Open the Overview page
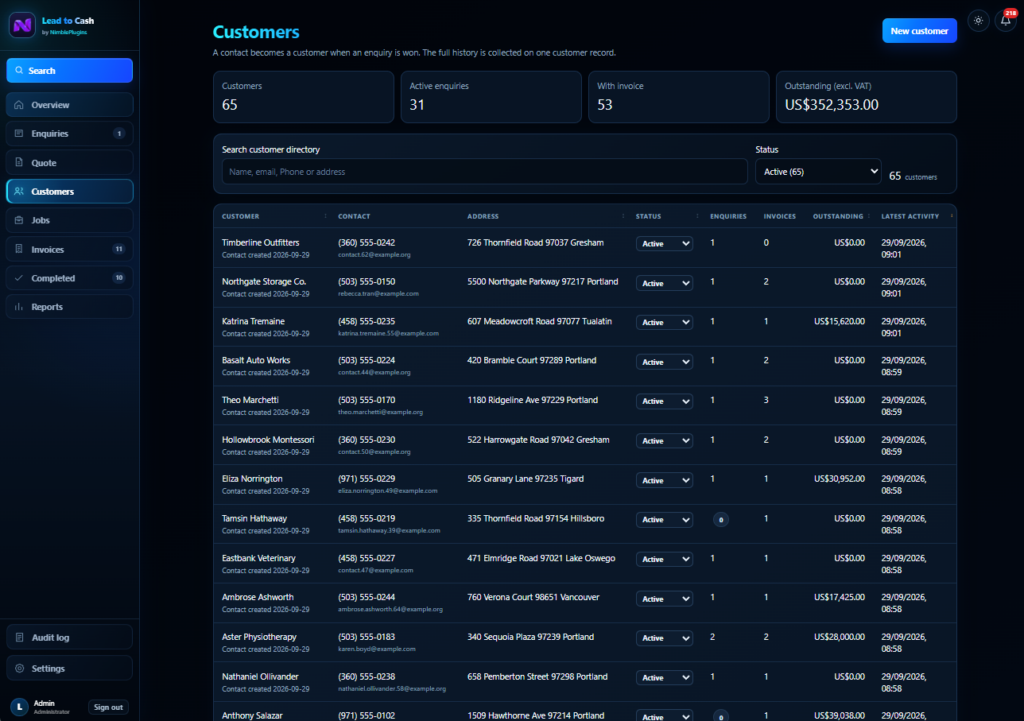Viewport: 1024px width, 721px height. pyautogui.click(x=70, y=104)
